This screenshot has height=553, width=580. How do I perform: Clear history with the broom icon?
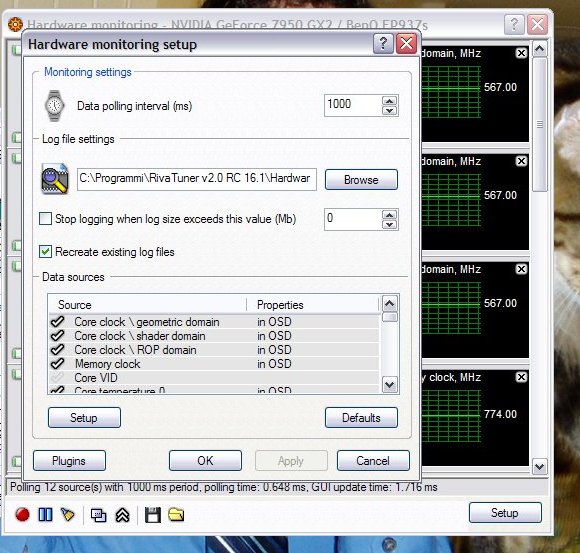[68, 515]
